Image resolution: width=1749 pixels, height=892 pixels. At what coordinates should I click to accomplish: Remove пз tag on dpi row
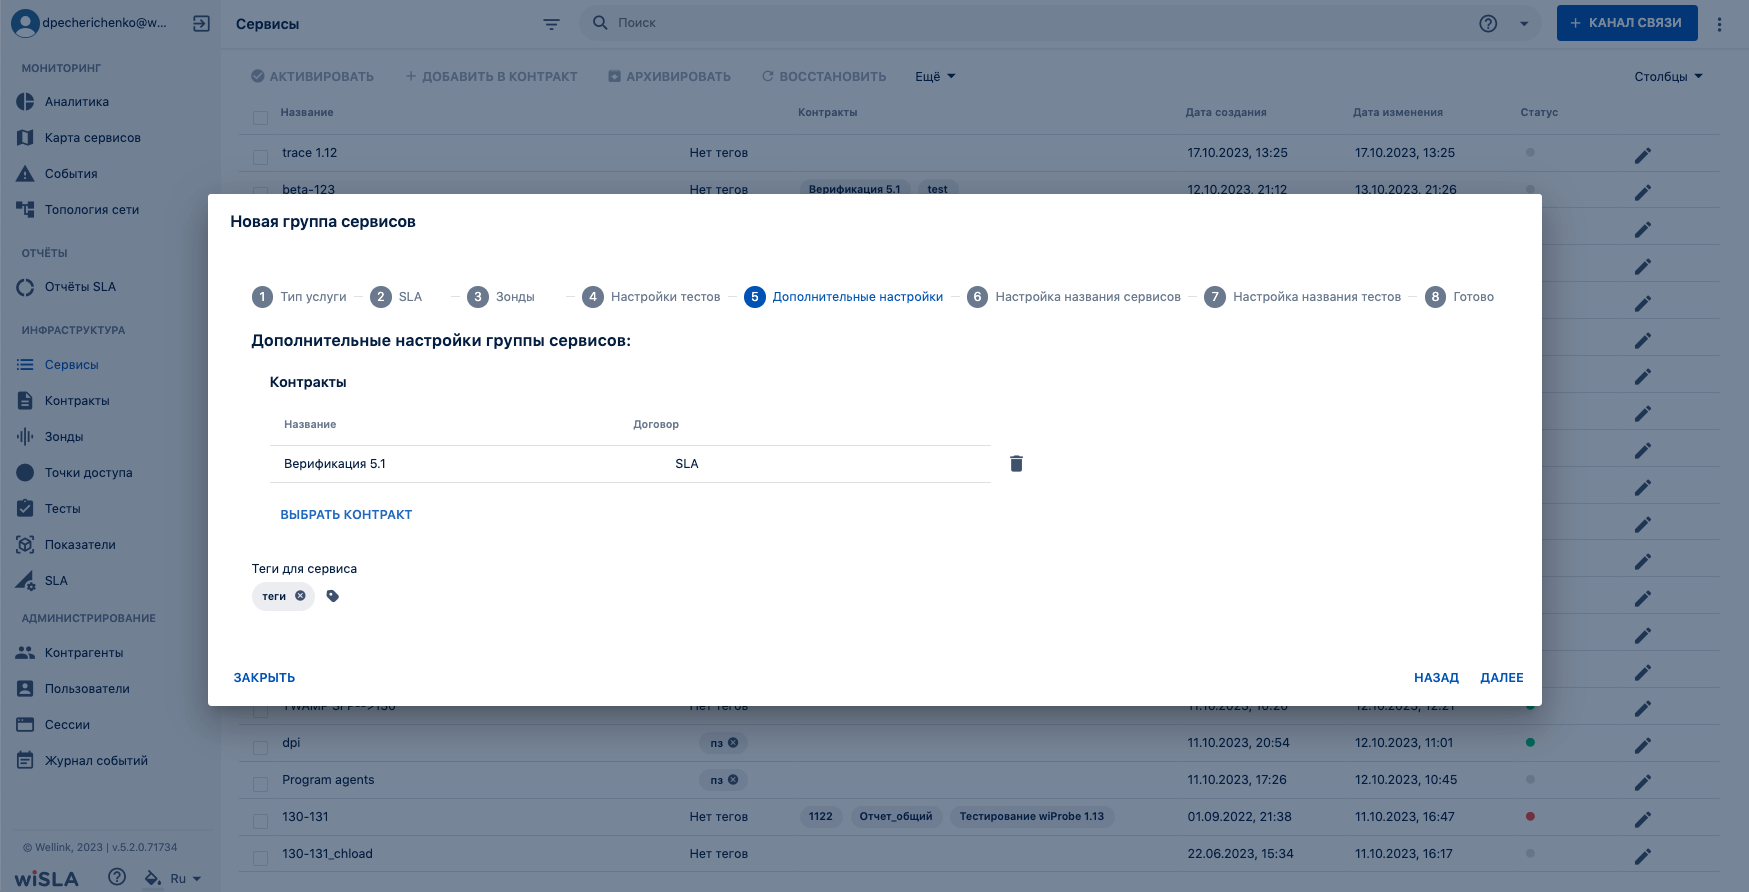click(733, 743)
